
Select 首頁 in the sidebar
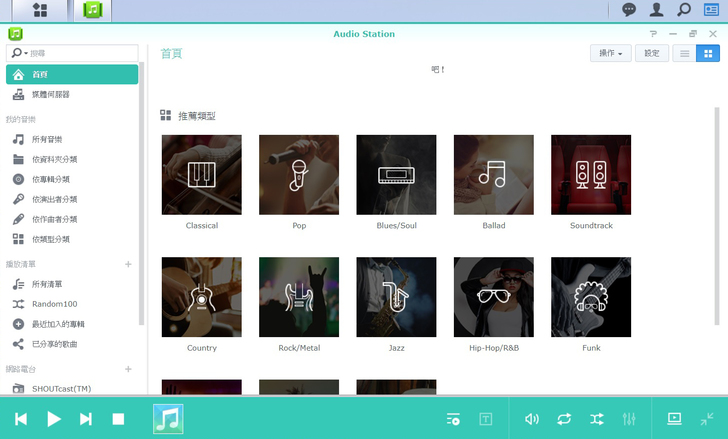[72, 74]
